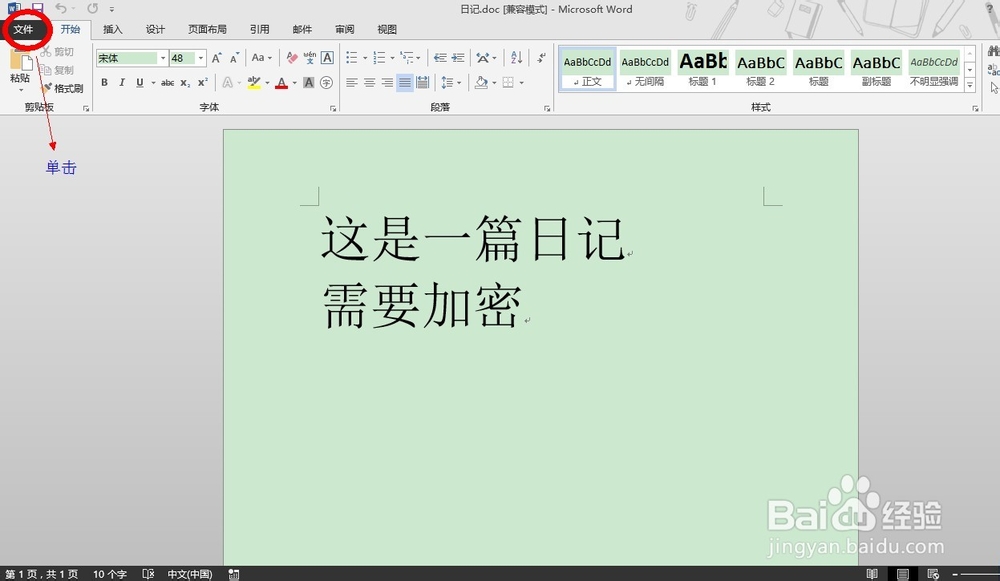Apply bold formatting to text

pos(105,82)
